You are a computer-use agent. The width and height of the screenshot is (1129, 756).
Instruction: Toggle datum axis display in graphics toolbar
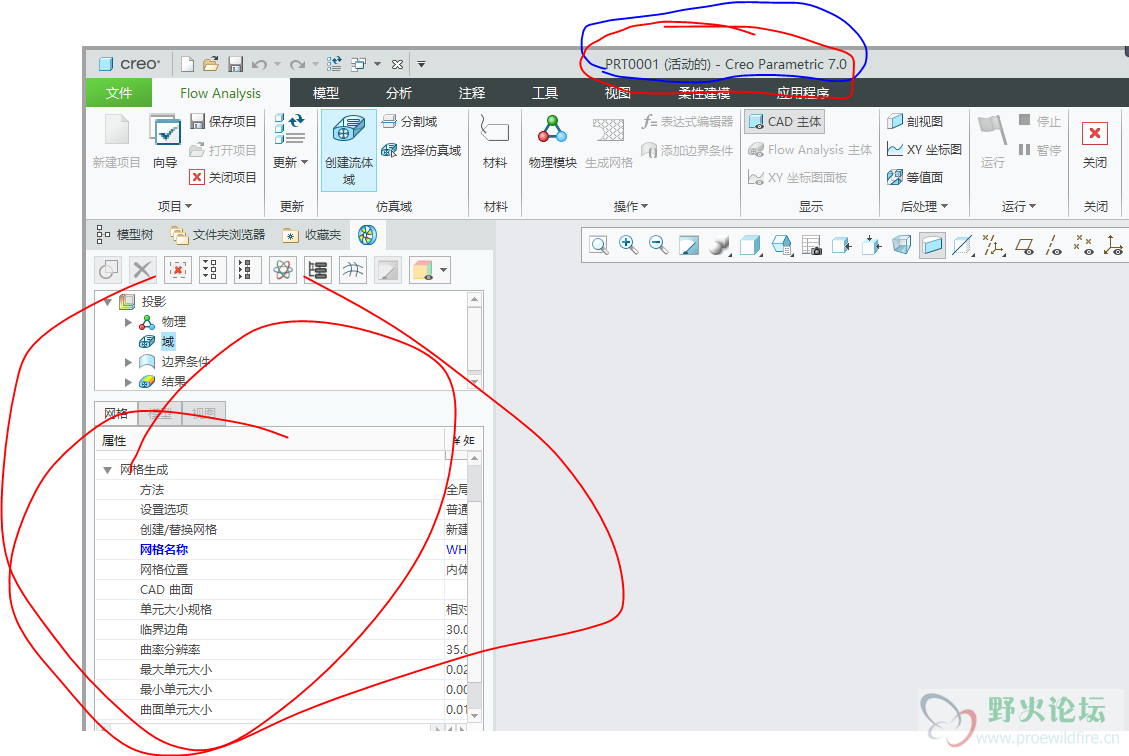click(x=1053, y=246)
